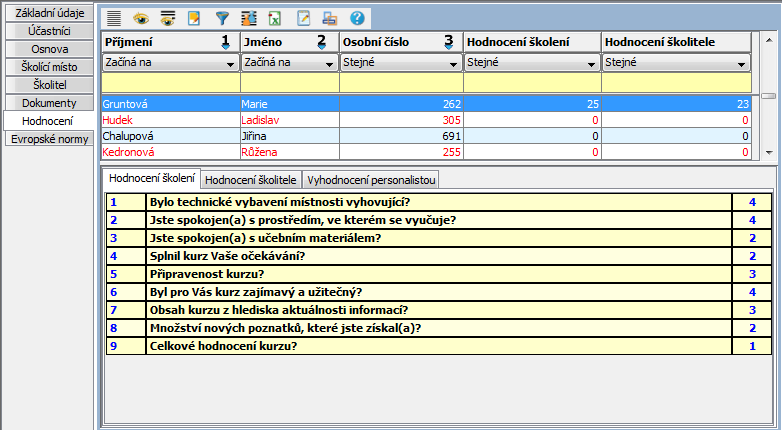Viewport: 782px width, 430px height.
Task: Click the person with list icon
Action: (248, 18)
